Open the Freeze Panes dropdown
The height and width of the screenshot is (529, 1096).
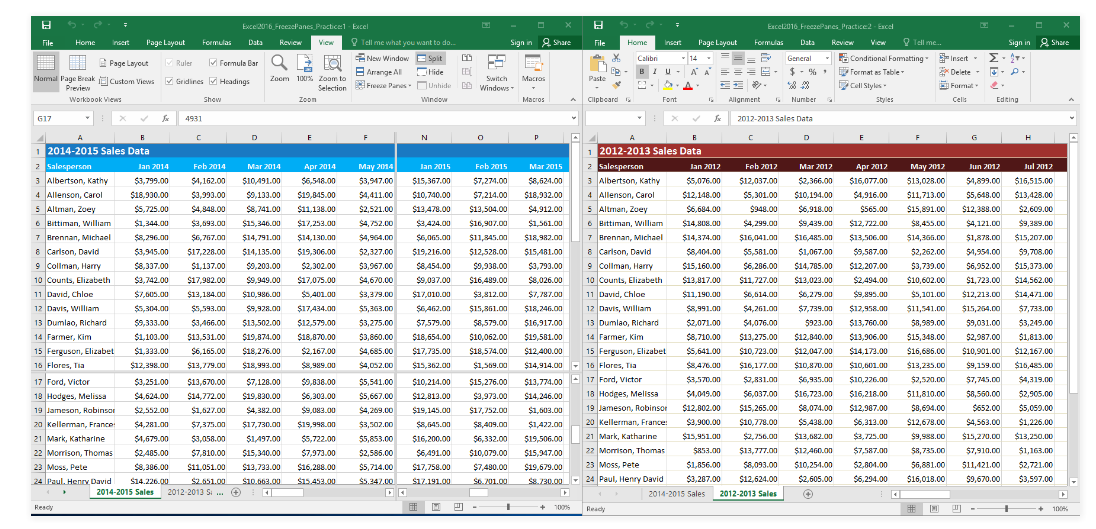pyautogui.click(x=382, y=85)
